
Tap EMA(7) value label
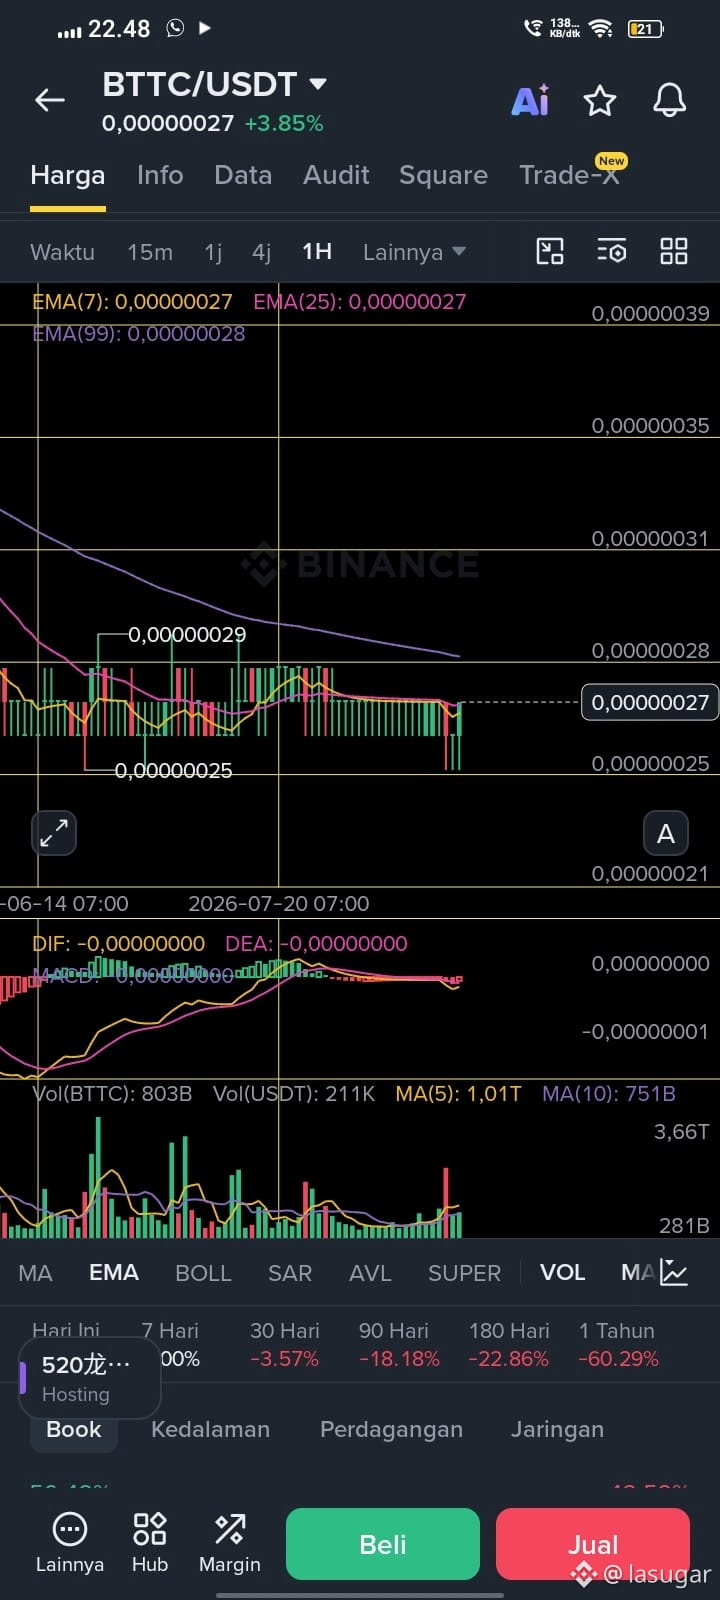tap(132, 301)
